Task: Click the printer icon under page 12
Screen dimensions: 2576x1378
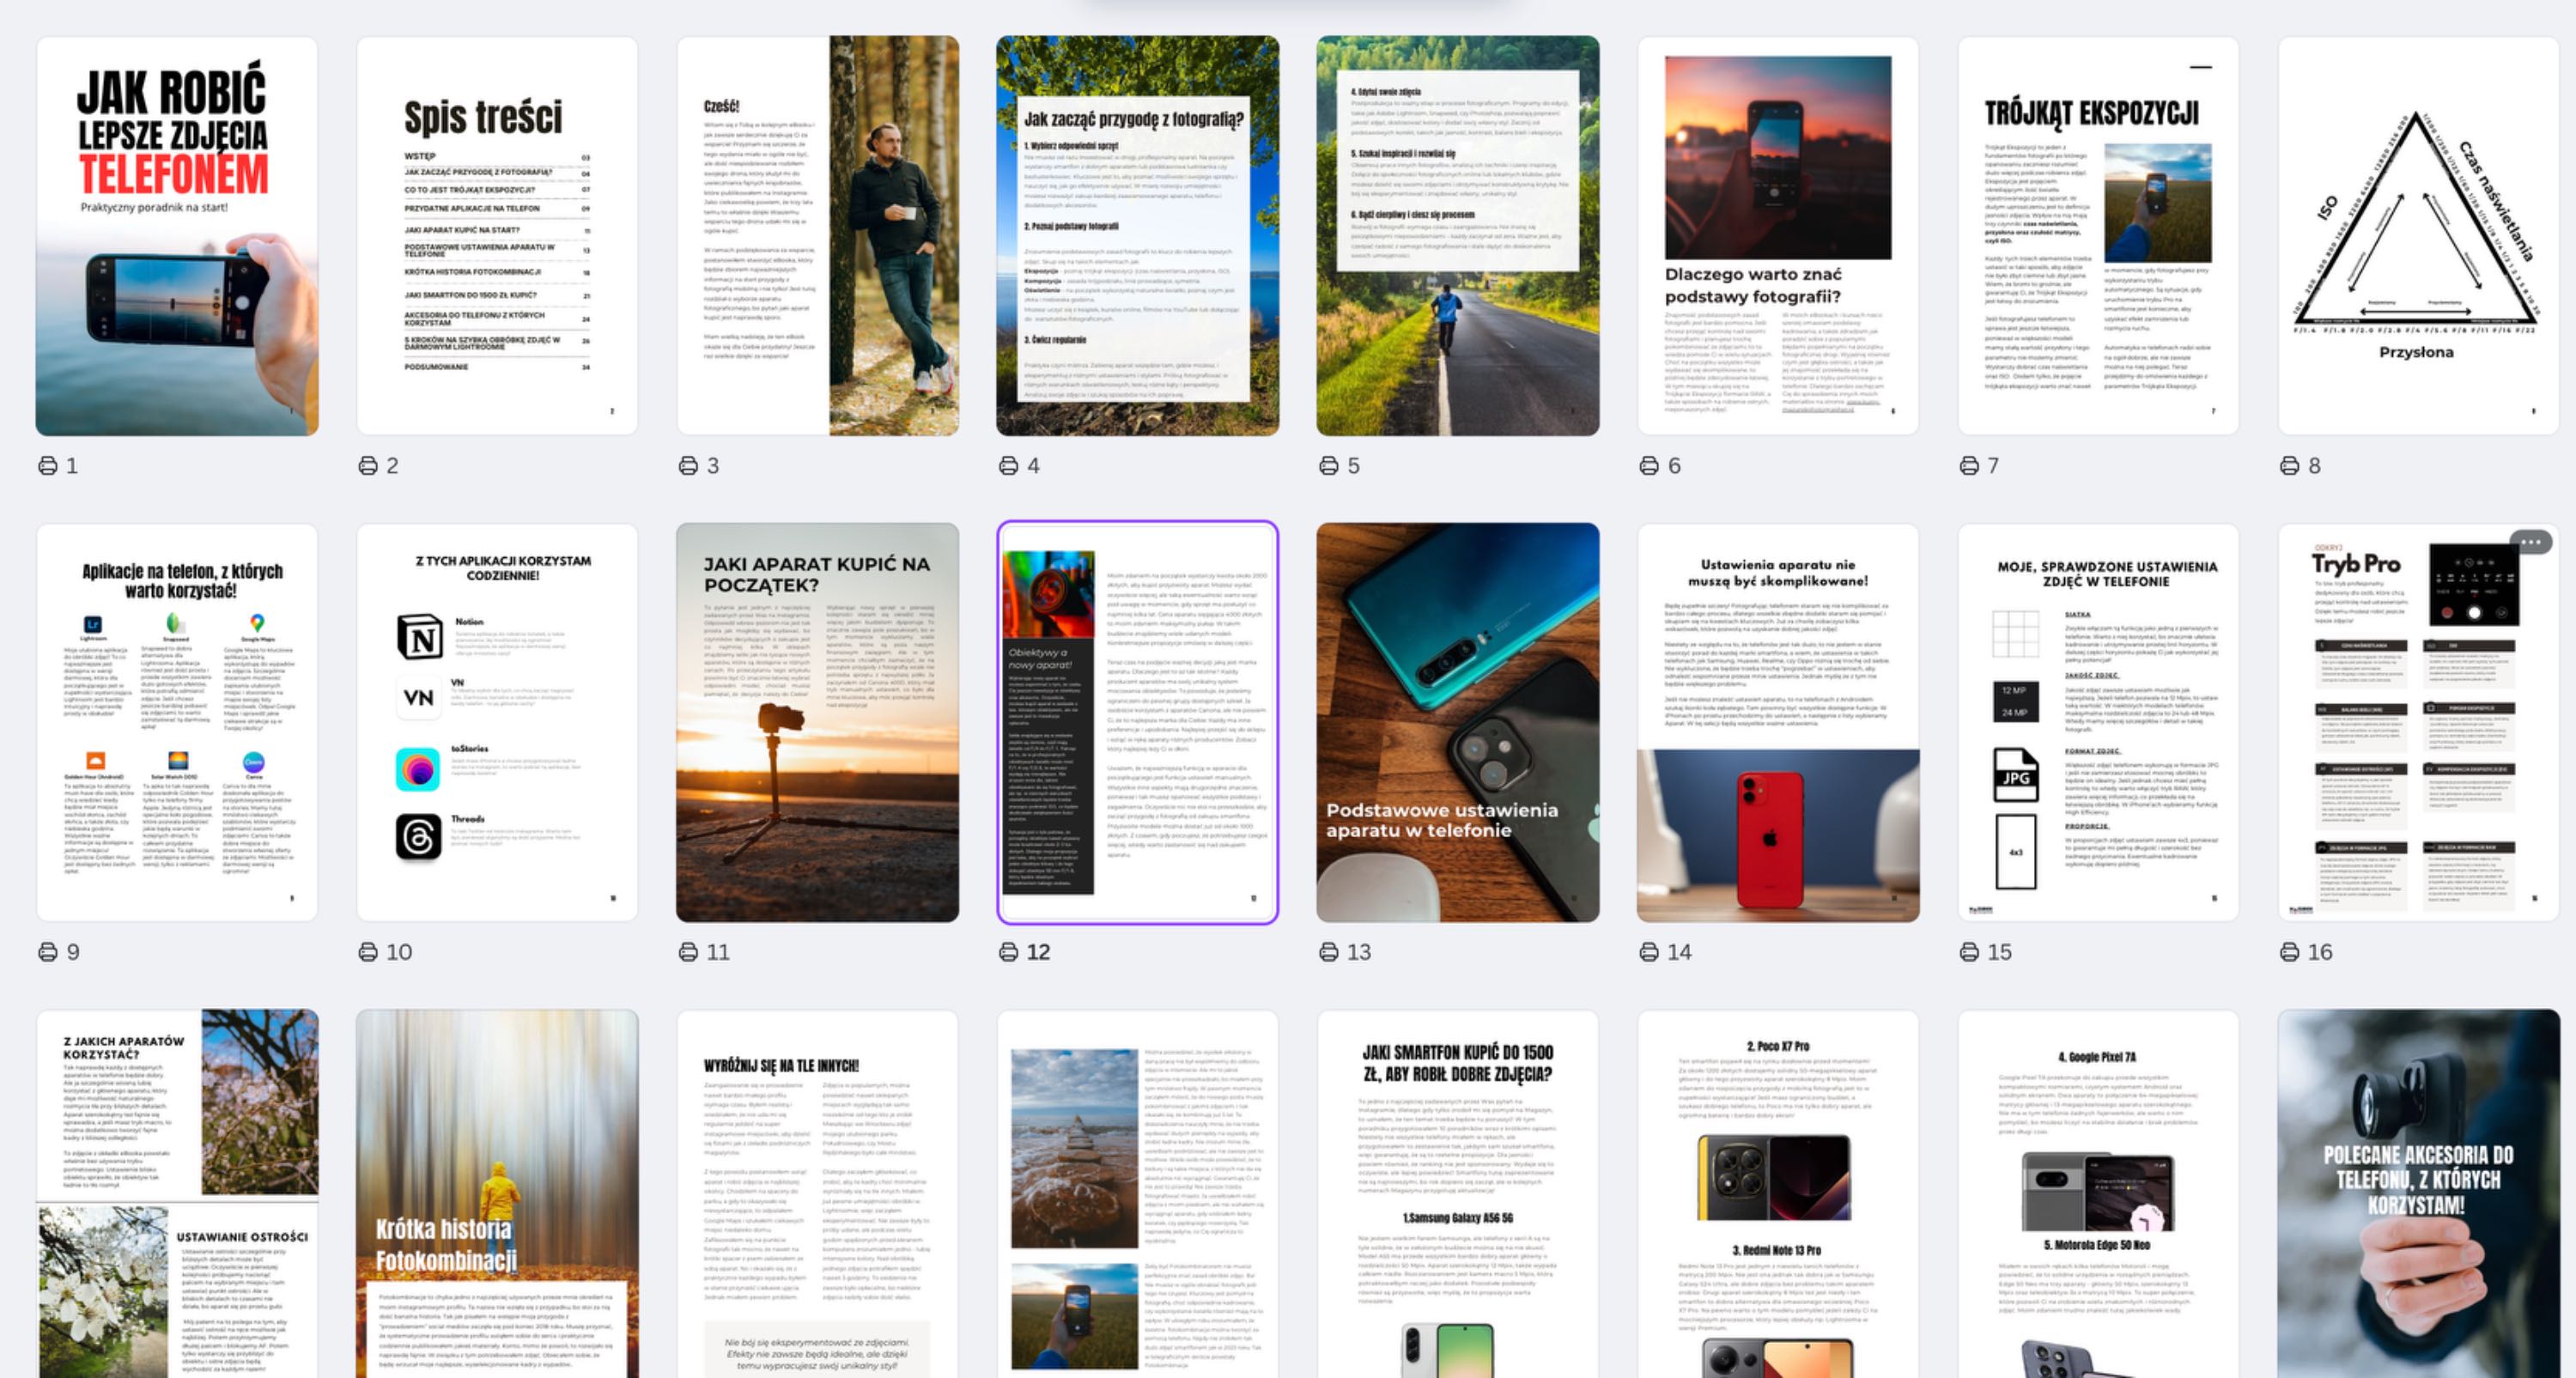Action: [x=1008, y=952]
